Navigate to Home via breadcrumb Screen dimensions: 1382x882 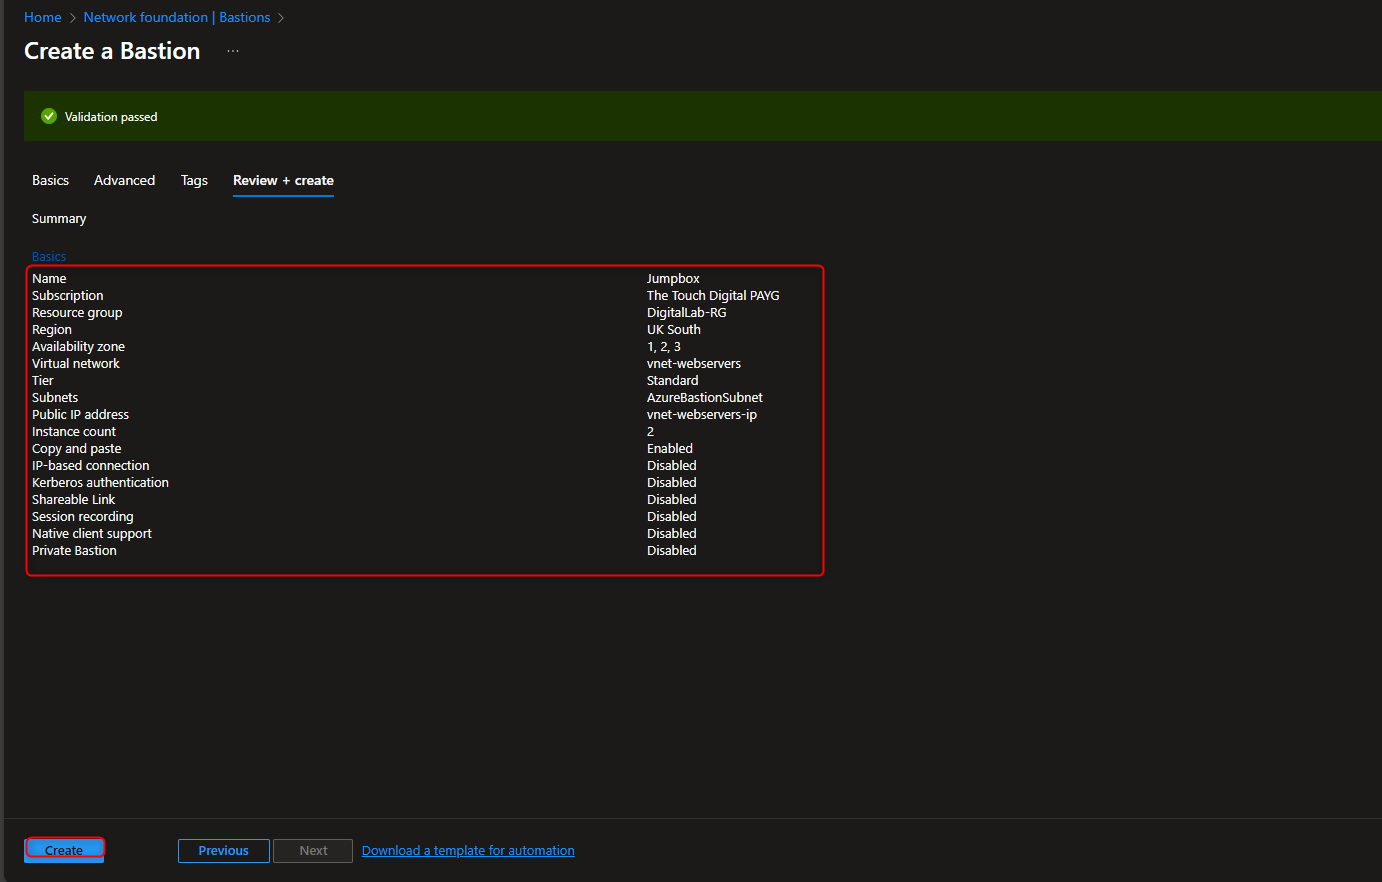pos(43,17)
